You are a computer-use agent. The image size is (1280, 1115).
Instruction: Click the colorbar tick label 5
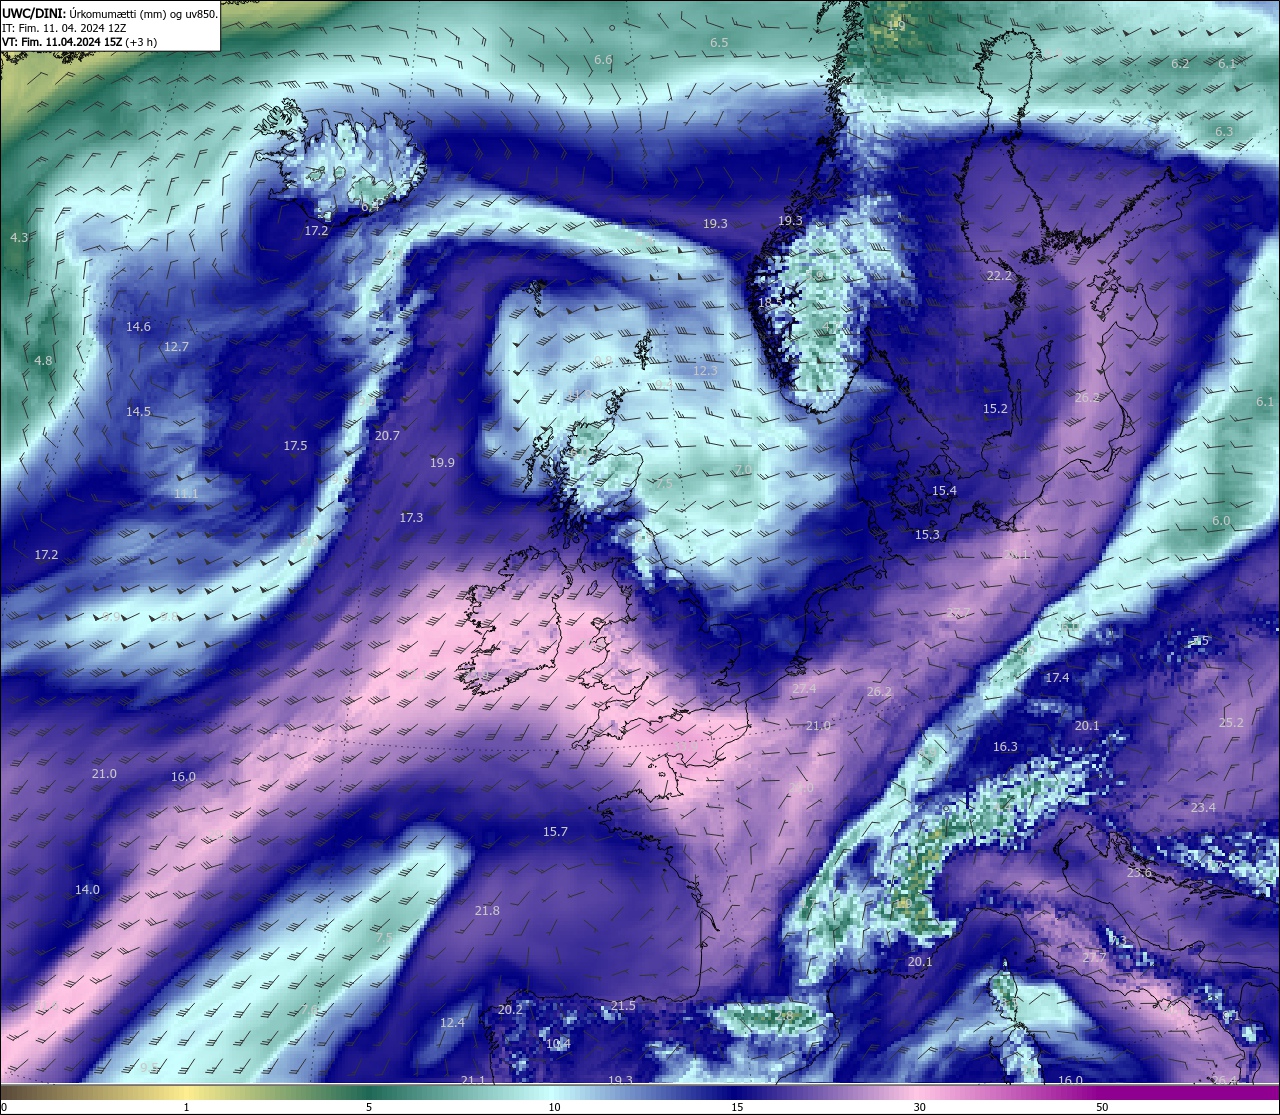(369, 1107)
